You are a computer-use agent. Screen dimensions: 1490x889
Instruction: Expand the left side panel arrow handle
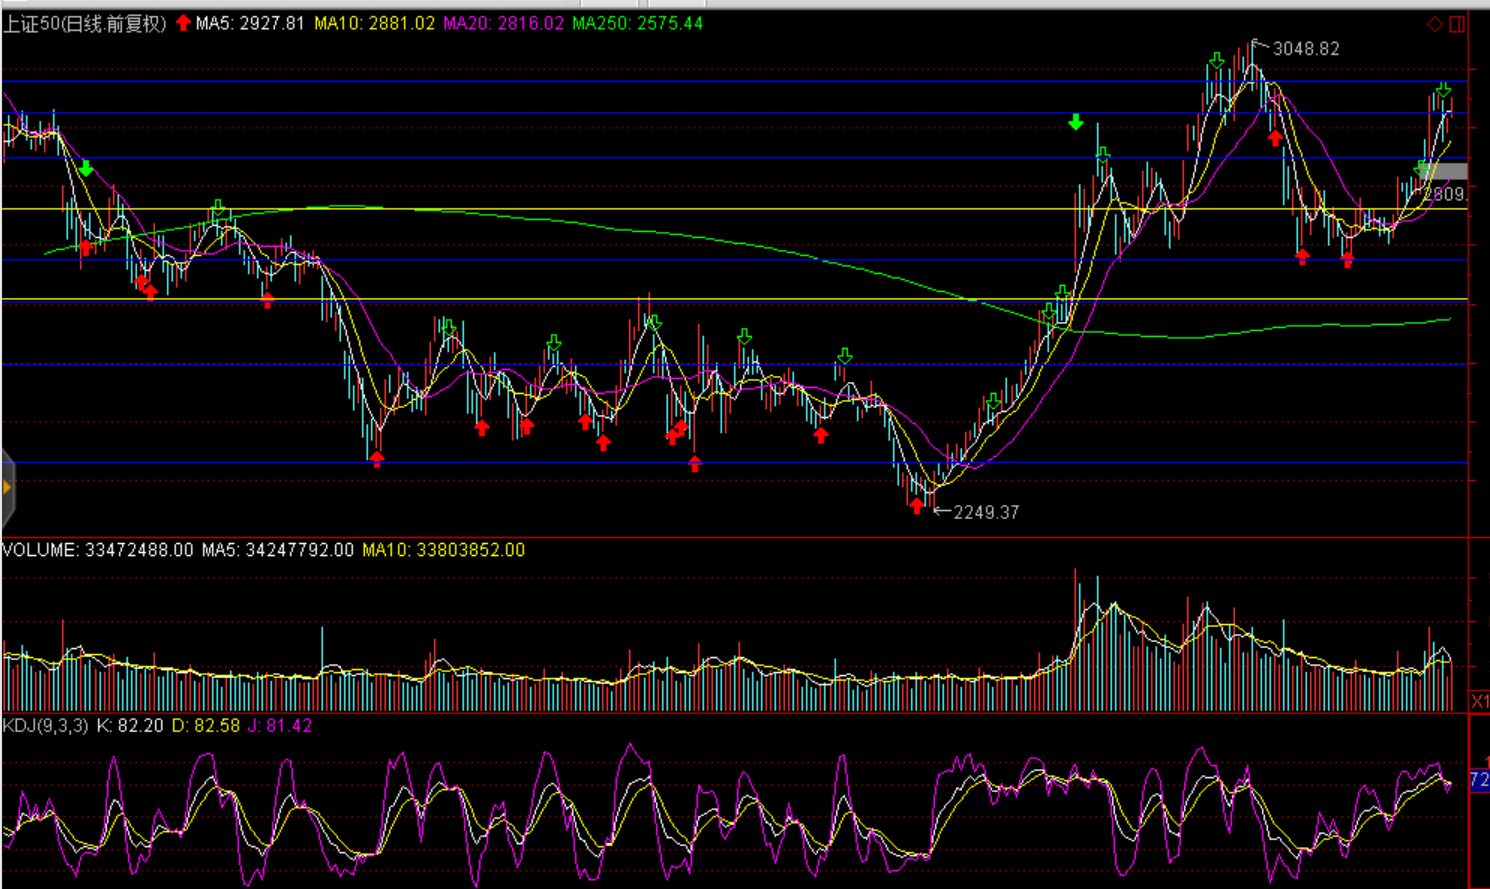[x=7, y=488]
